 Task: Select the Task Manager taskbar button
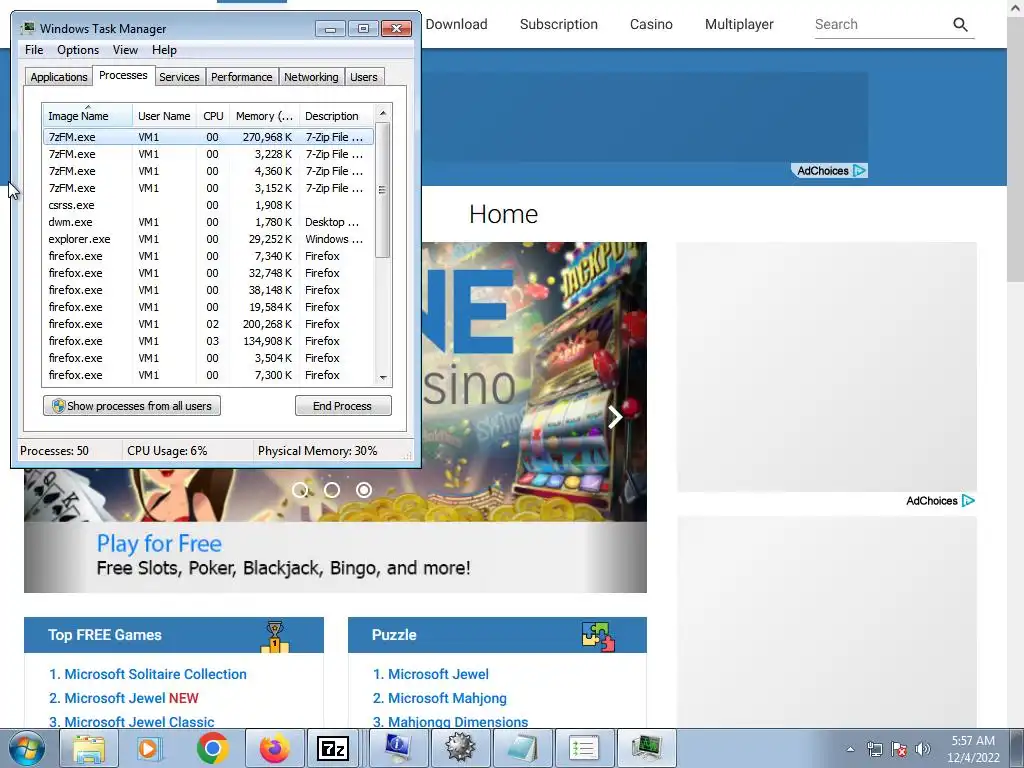[647, 748]
